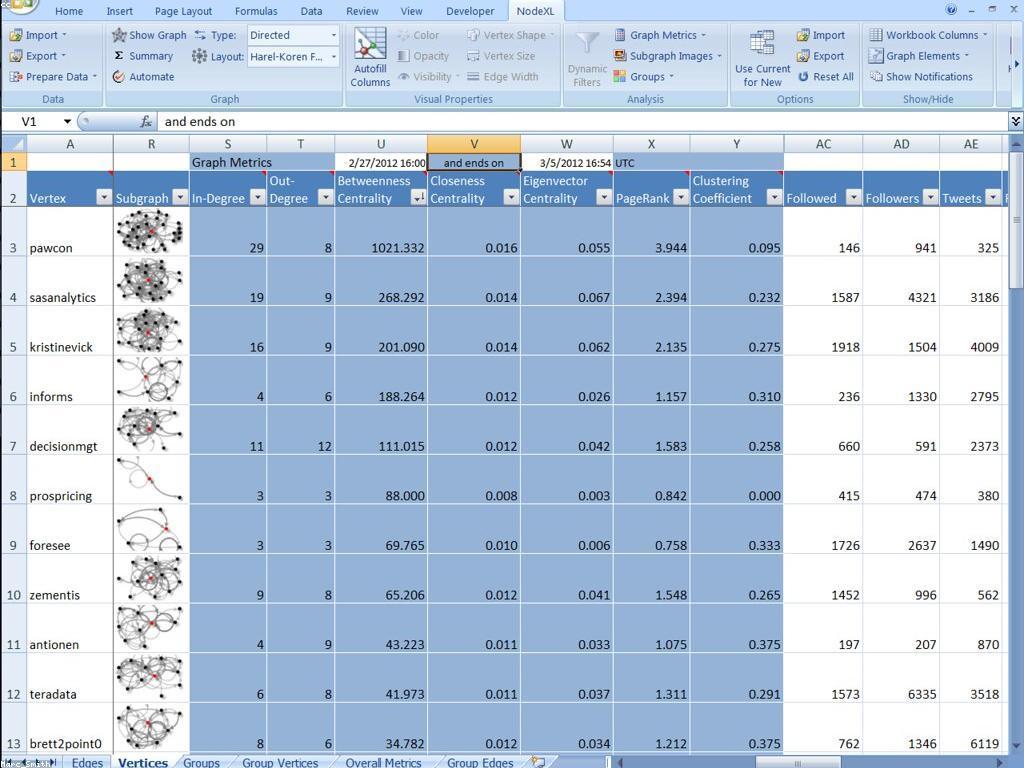This screenshot has height=768, width=1024.
Task: Open the Formulas ribbon tab
Action: coord(256,11)
